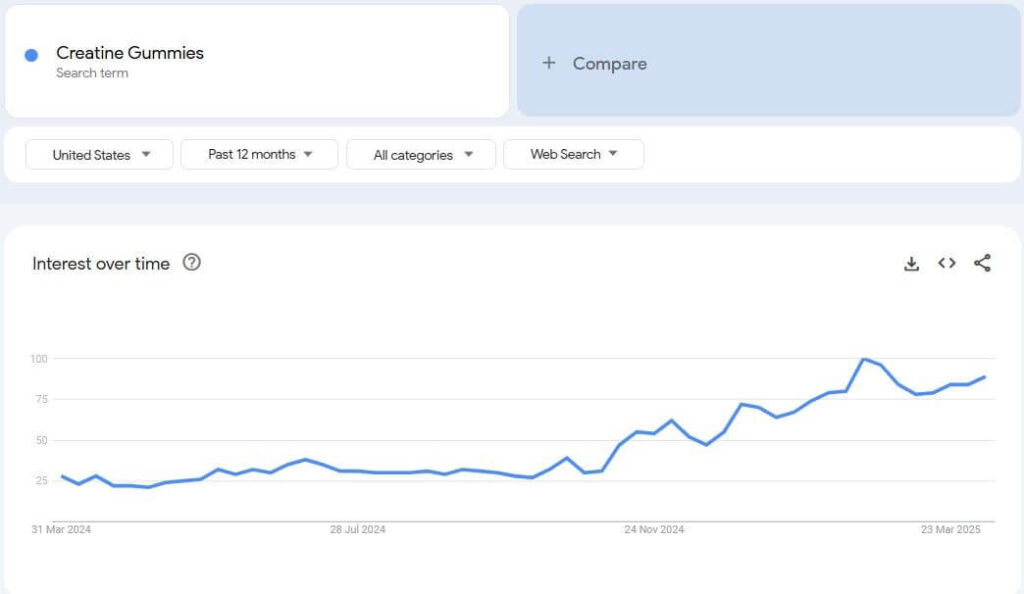1024x594 pixels.
Task: Click the plus icon beside Compare
Action: pyautogui.click(x=548, y=63)
